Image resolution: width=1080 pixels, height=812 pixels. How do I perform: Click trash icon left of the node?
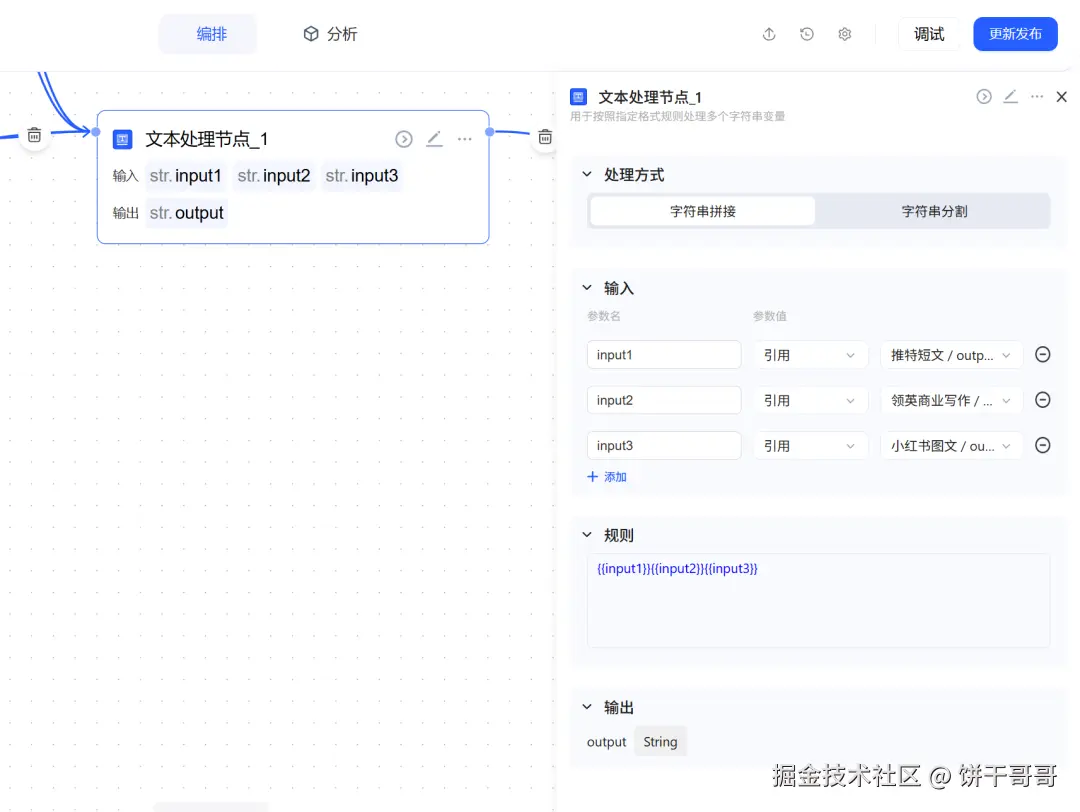[34, 135]
